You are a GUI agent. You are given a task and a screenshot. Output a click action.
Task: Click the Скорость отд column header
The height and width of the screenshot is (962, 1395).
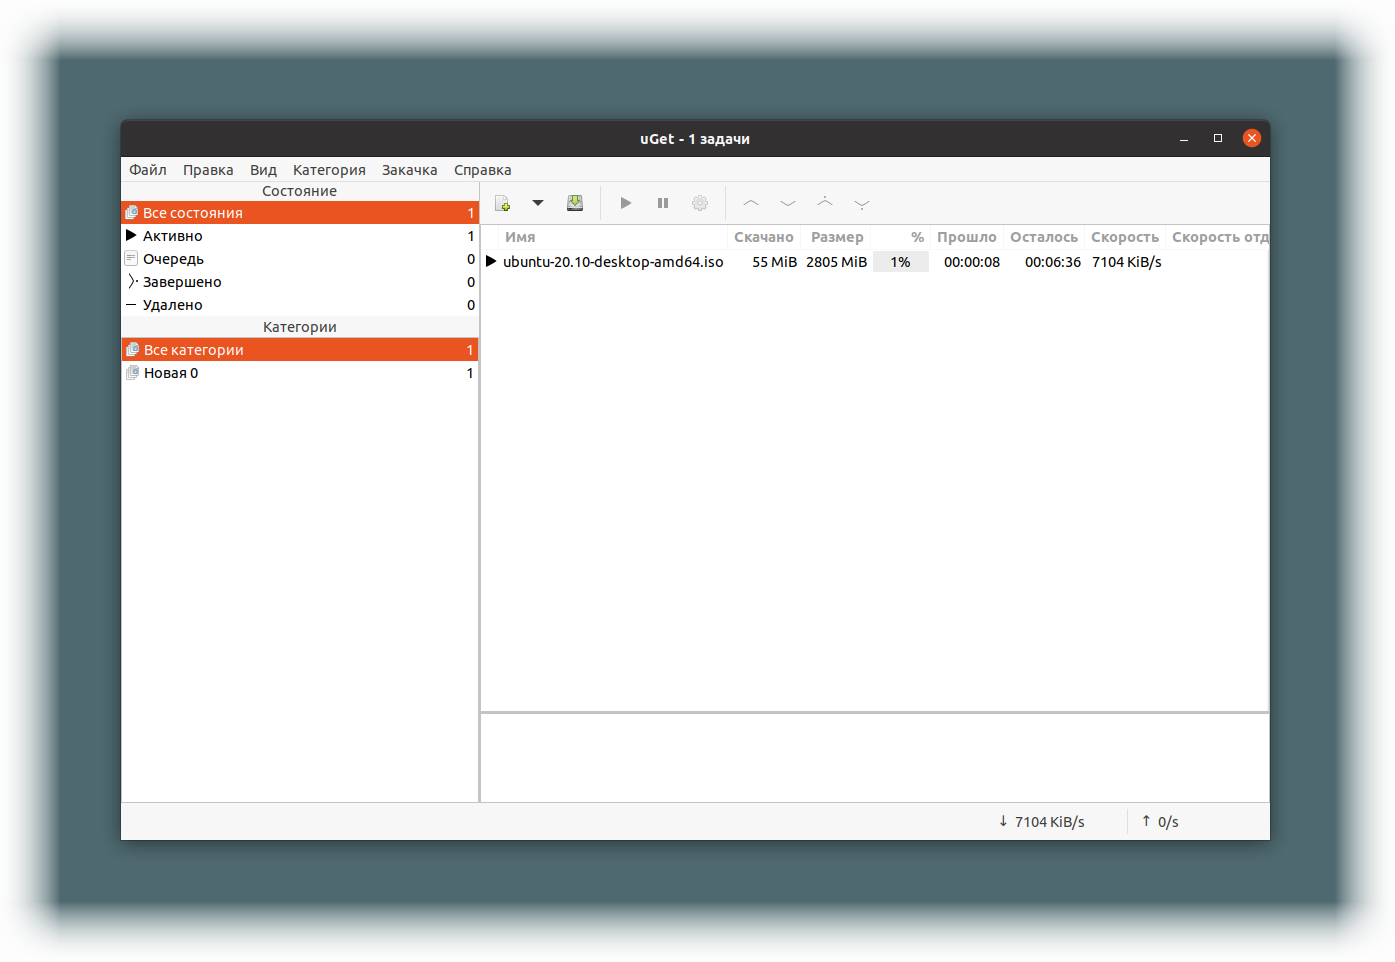click(1218, 237)
